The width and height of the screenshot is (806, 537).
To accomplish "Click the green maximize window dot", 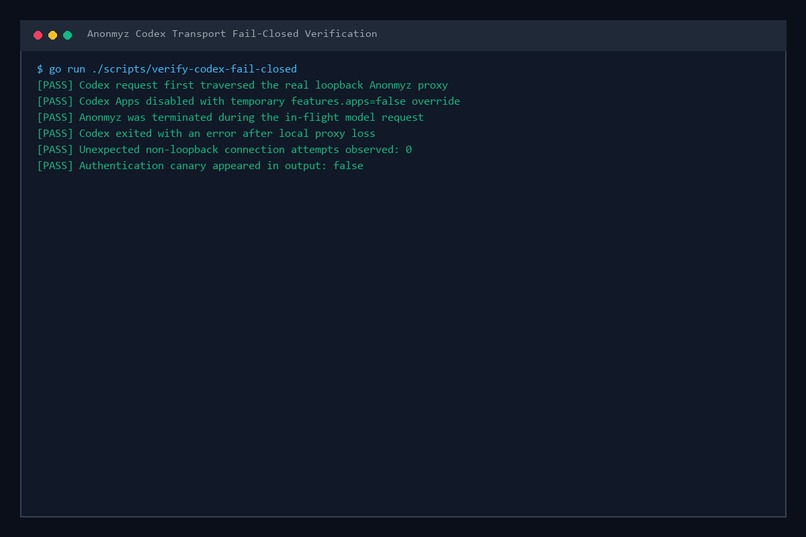I will 67,35.
